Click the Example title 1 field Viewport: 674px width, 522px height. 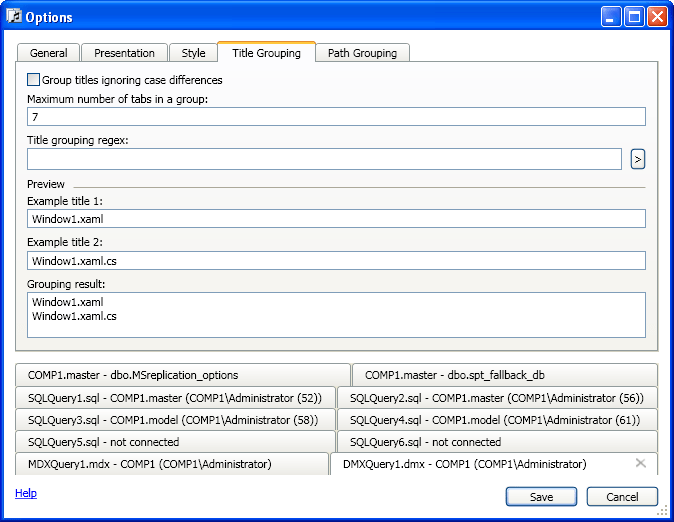coord(336,219)
